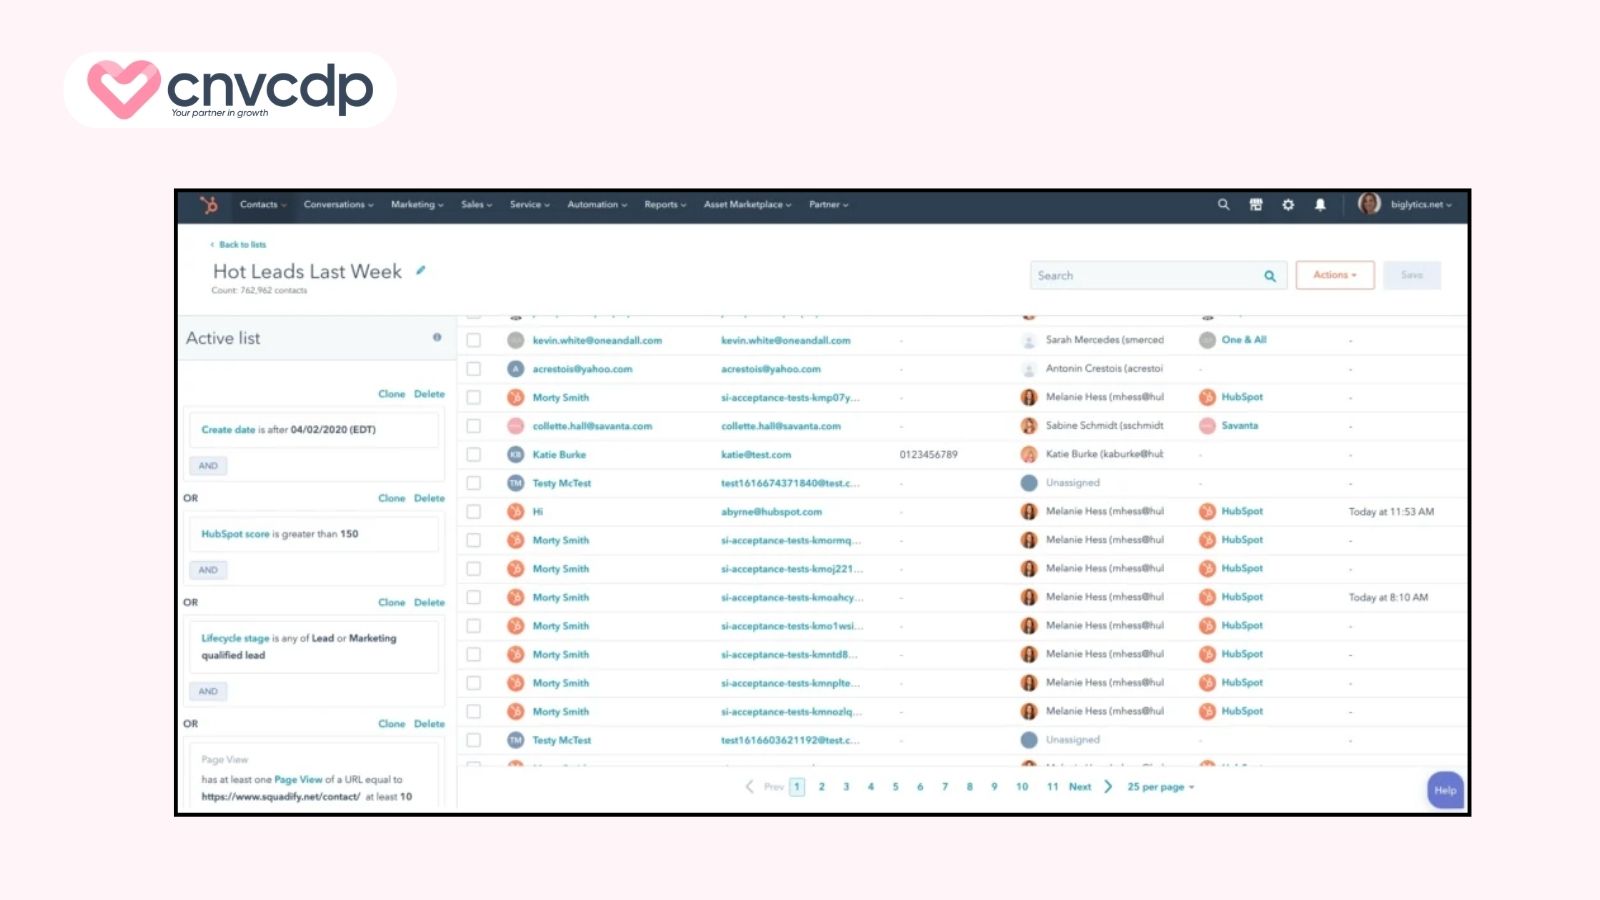
Task: Open the Service dropdown menu
Action: (x=530, y=204)
